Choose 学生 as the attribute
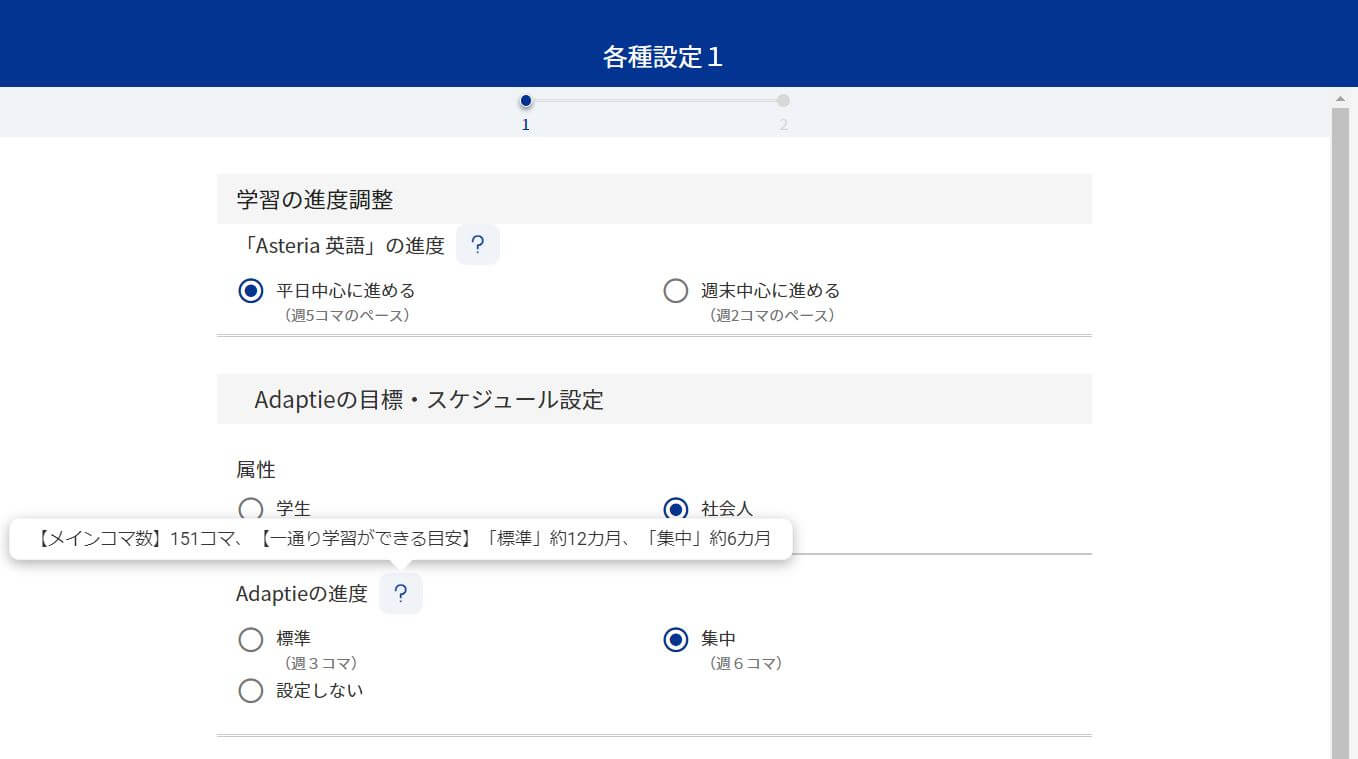This screenshot has width=1358, height=759. [251, 509]
